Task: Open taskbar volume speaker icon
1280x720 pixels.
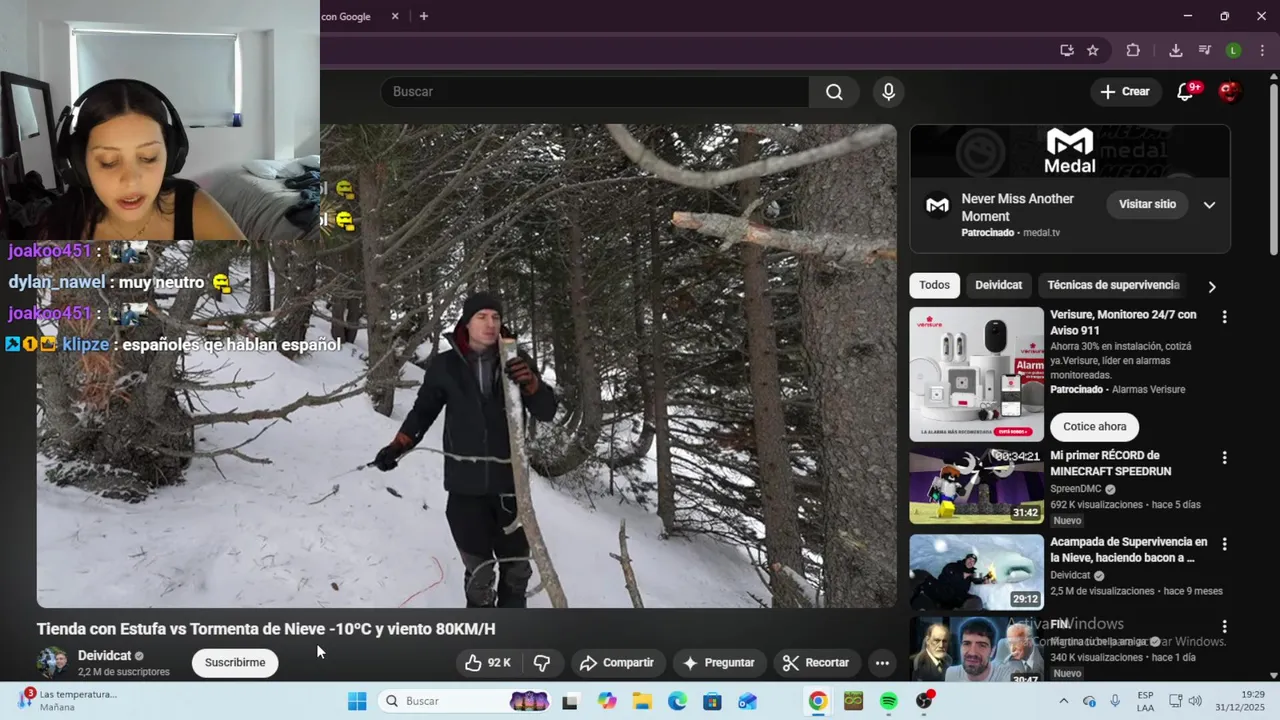Action: pos(1195,701)
